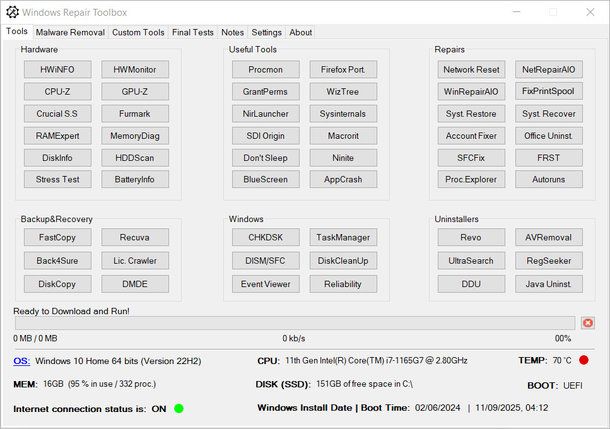Run DDU
This screenshot has height=429, width=610.
[471, 284]
